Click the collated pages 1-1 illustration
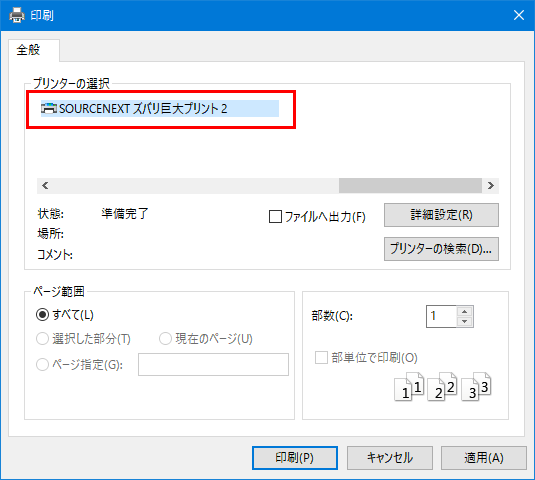Image resolution: width=535 pixels, height=480 pixels. pos(409,387)
